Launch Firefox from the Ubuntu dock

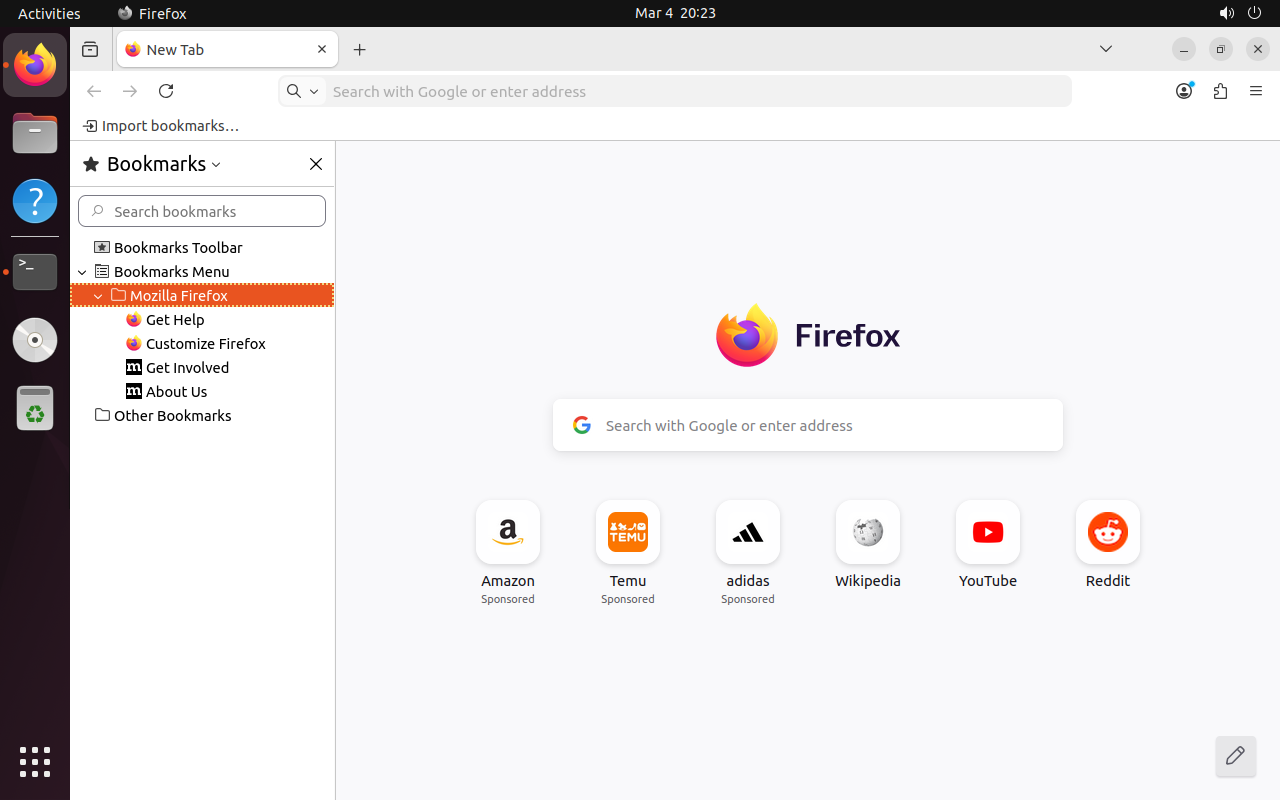pyautogui.click(x=35, y=65)
